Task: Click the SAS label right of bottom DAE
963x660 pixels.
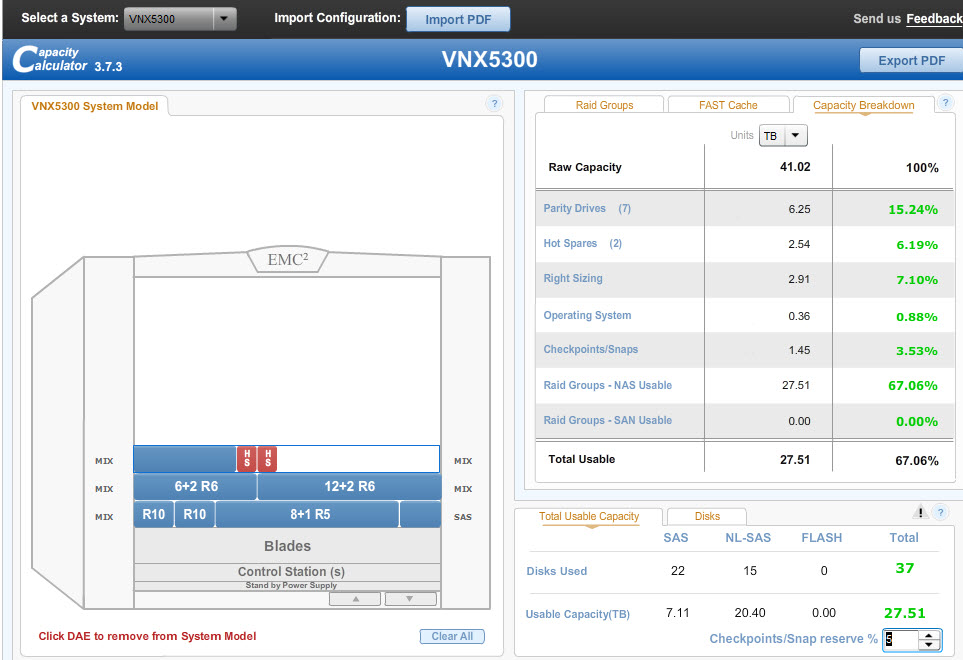Action: [462, 517]
